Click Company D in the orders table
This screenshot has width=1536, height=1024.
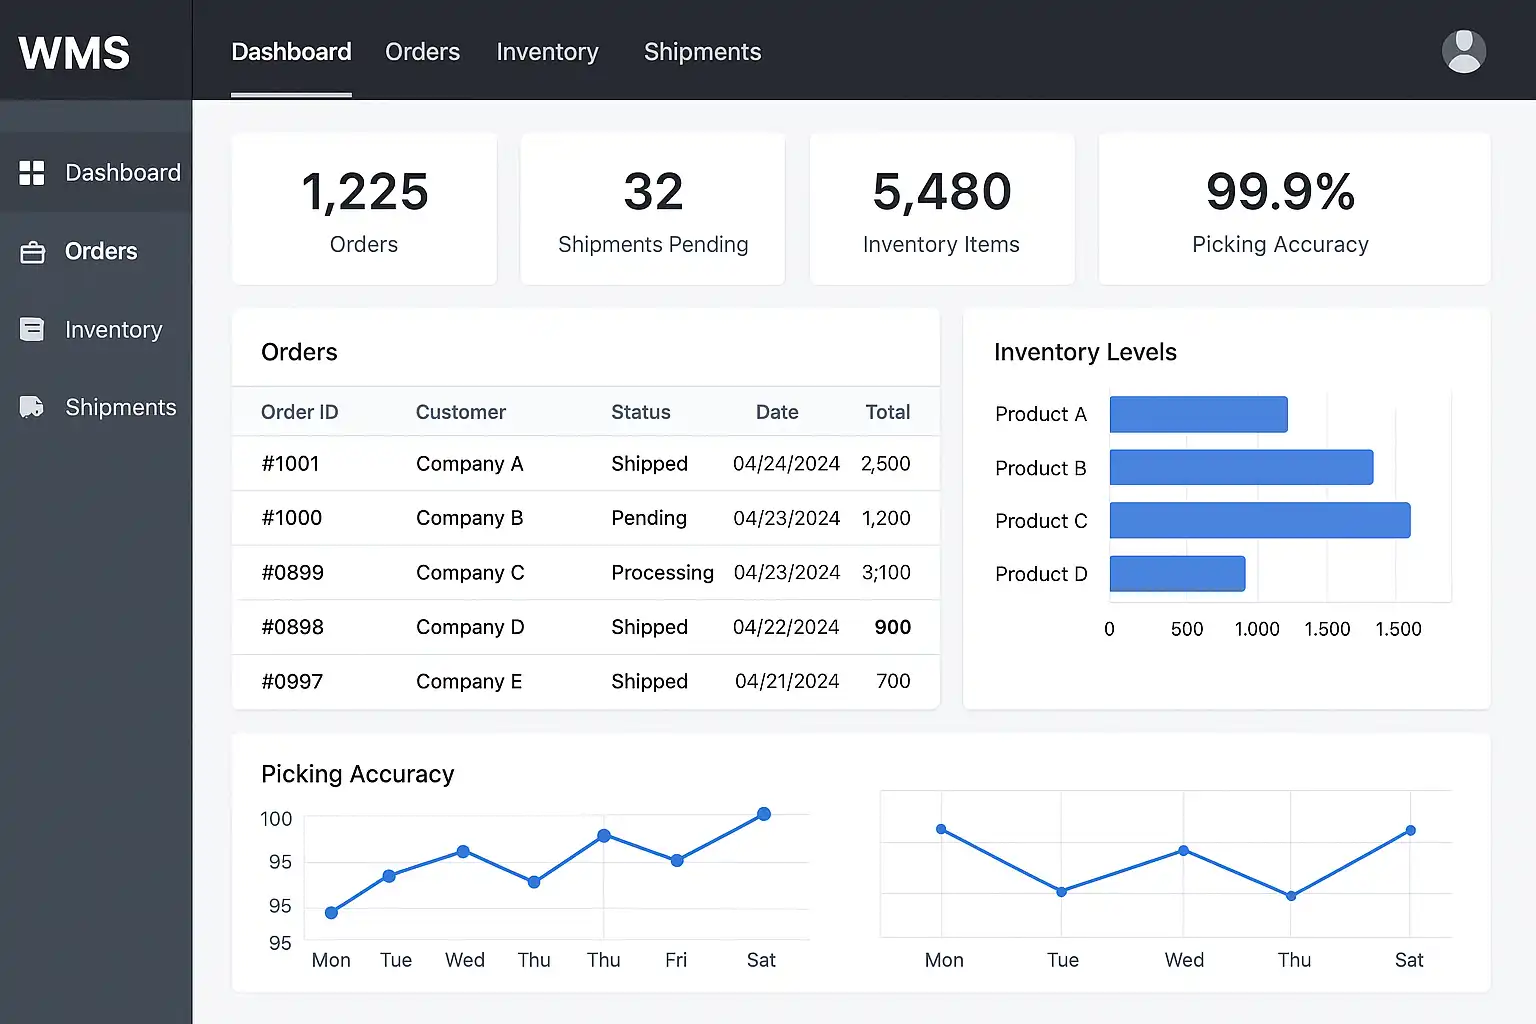pyautogui.click(x=470, y=627)
